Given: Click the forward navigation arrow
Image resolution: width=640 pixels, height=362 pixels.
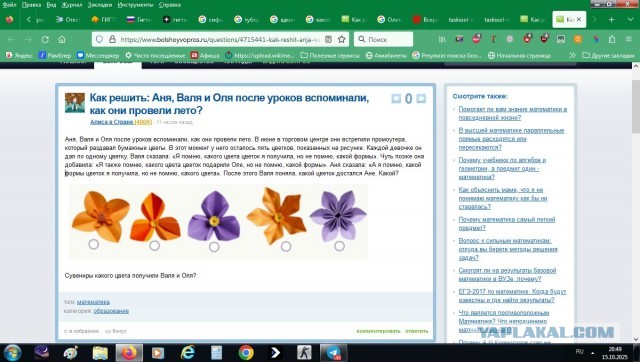Looking at the screenshot, I should [28, 40].
